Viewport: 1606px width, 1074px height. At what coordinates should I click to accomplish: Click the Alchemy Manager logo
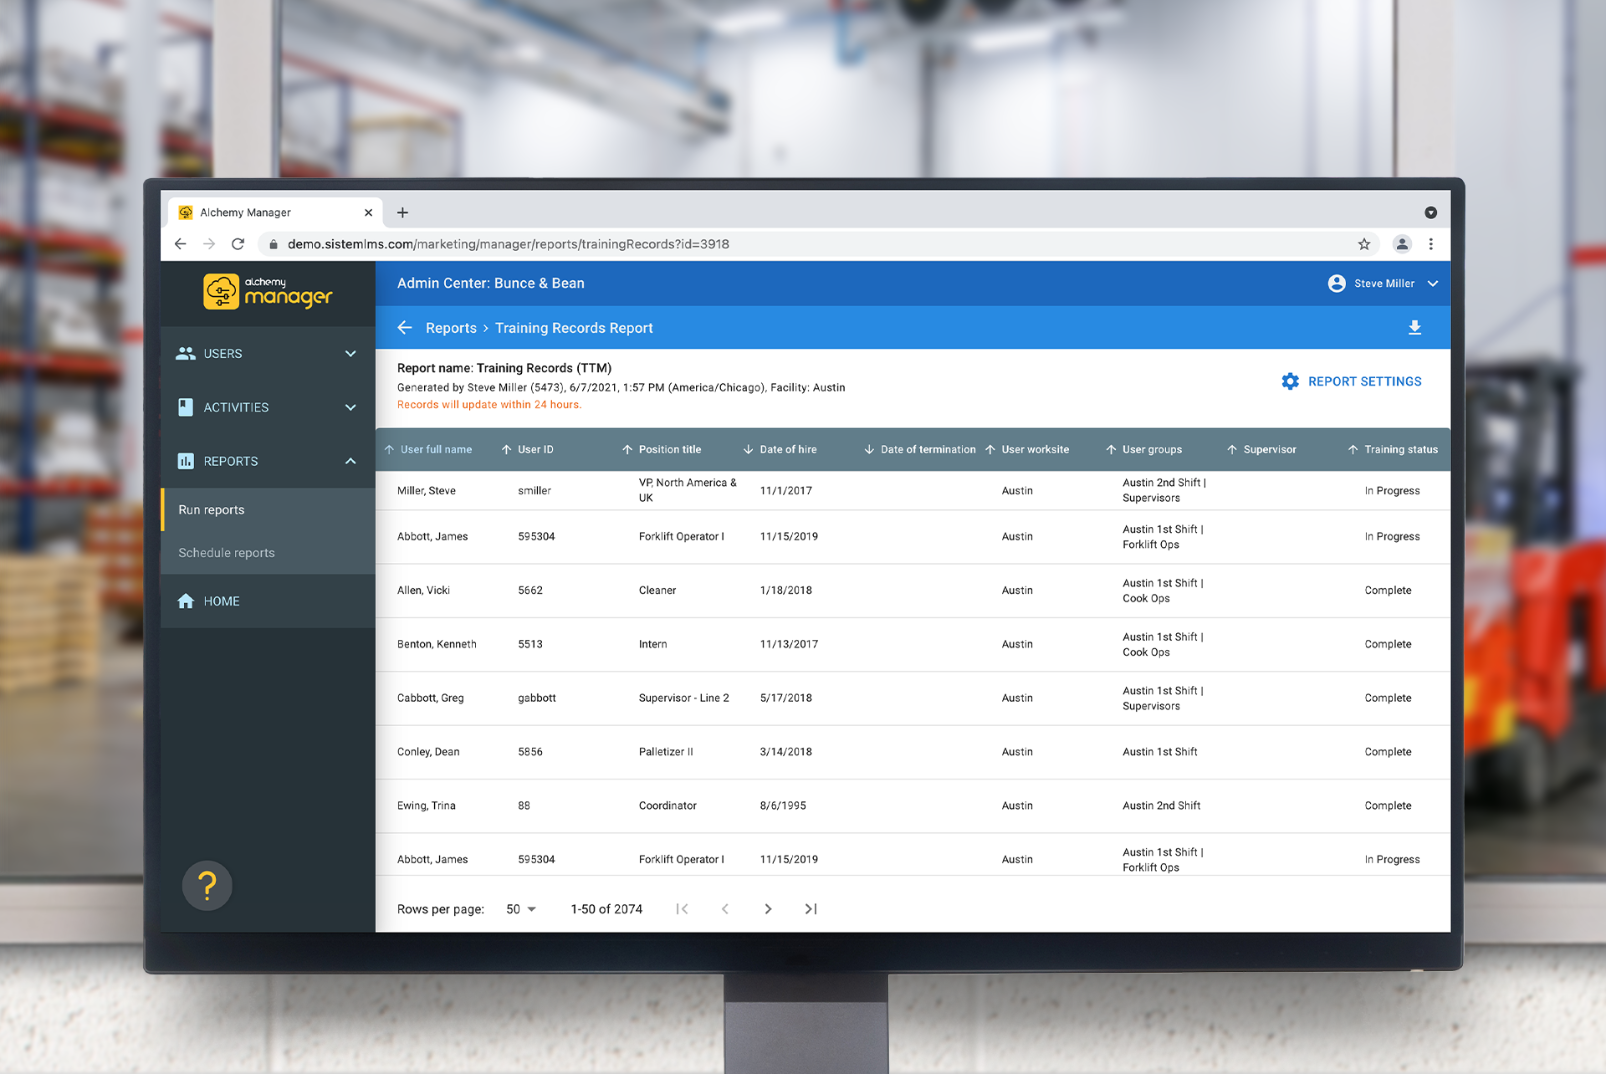click(267, 292)
